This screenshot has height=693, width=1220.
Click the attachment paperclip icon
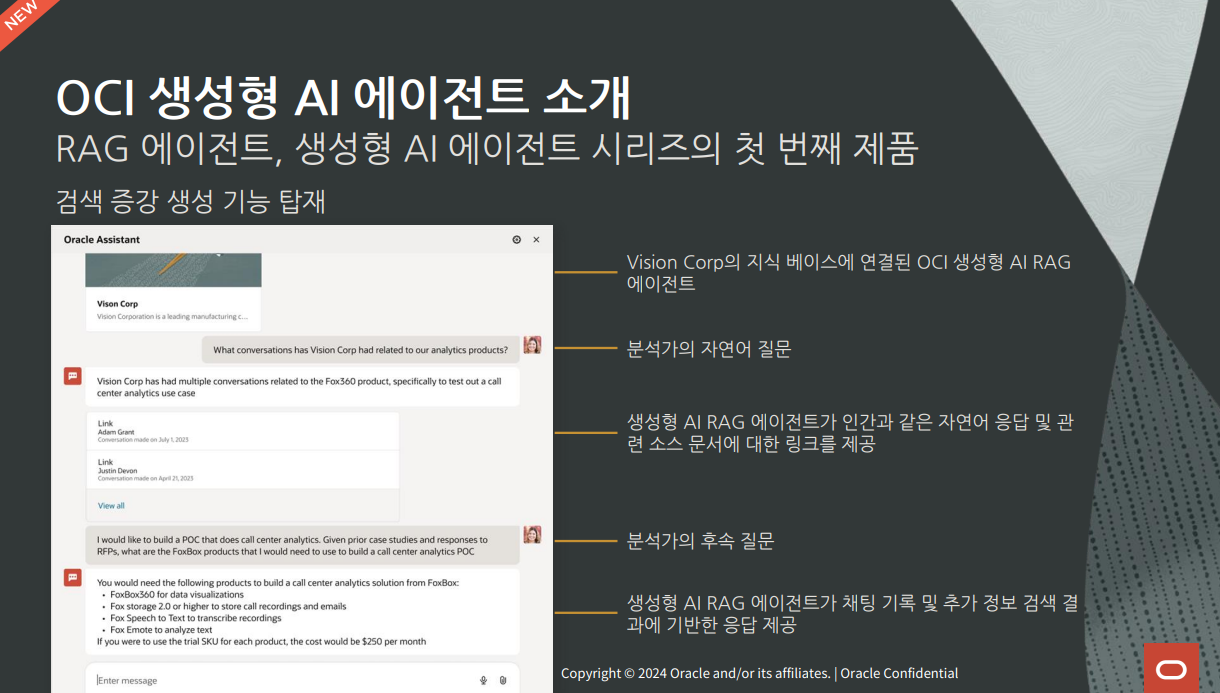503,680
